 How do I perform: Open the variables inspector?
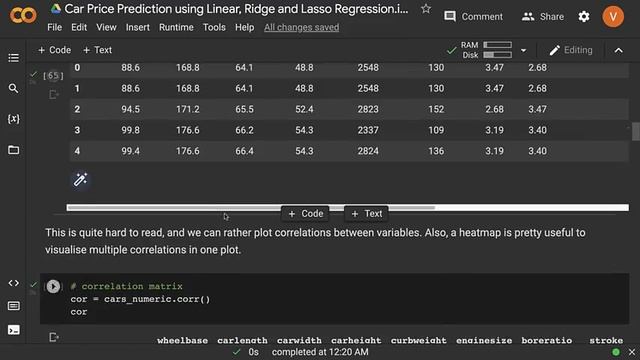(13, 119)
